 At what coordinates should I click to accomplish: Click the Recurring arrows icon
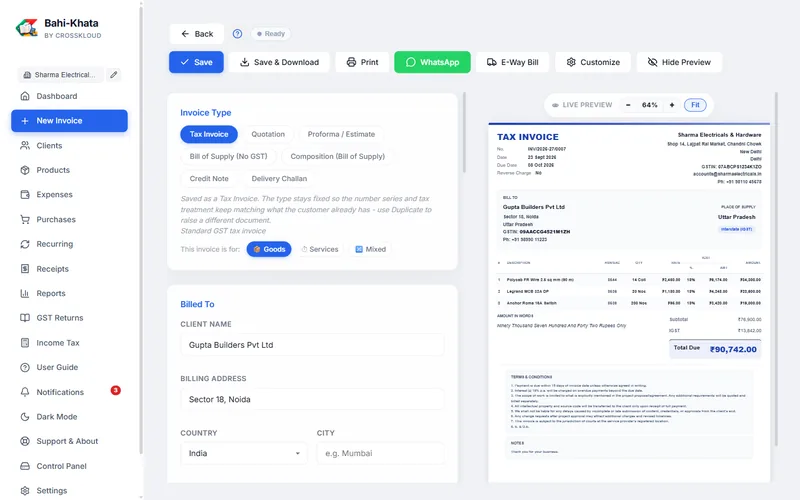pyautogui.click(x=24, y=244)
